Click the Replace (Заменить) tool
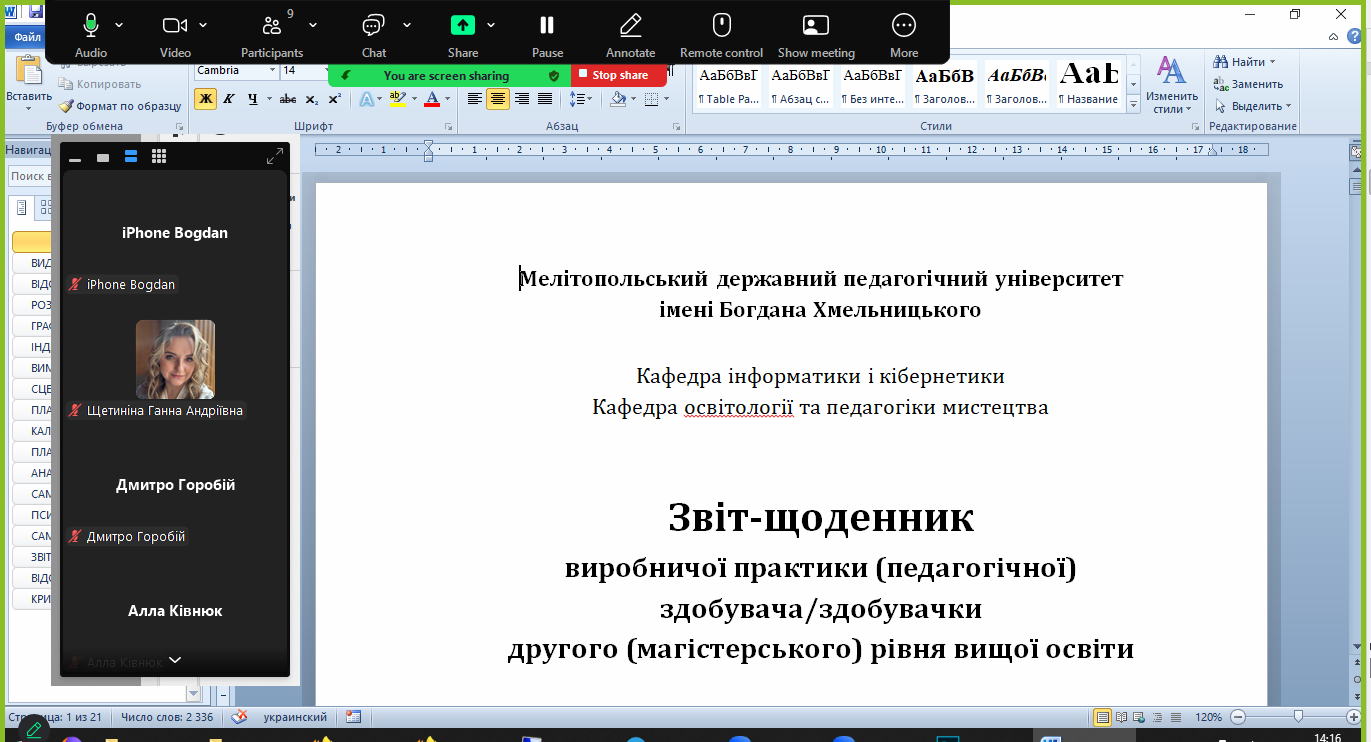The image size is (1371, 742). (1248, 84)
